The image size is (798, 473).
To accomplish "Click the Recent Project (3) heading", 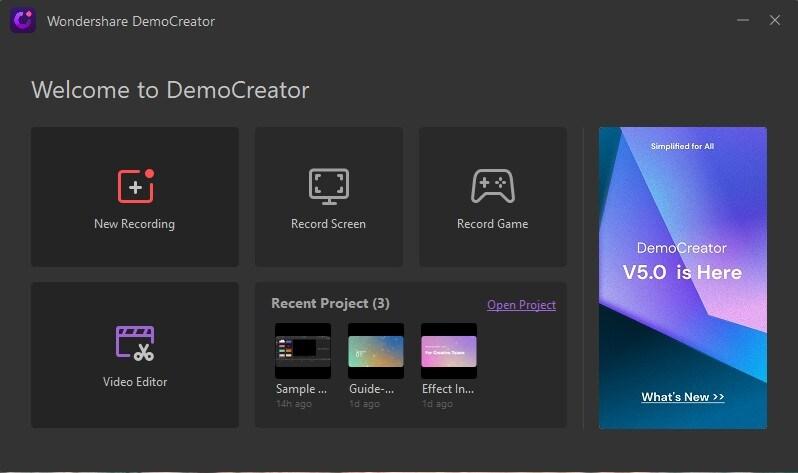I will (x=330, y=303).
